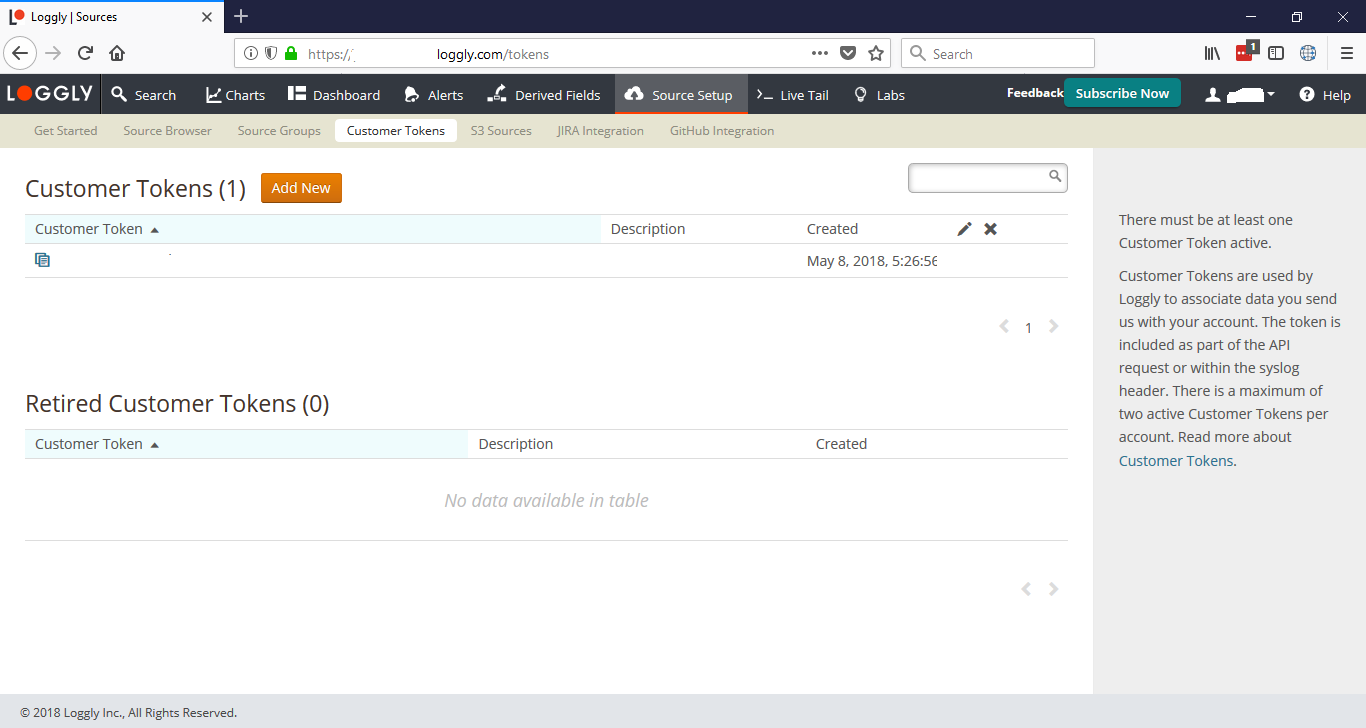The width and height of the screenshot is (1366, 728).
Task: Open the Charts menu item
Action: pos(236,95)
